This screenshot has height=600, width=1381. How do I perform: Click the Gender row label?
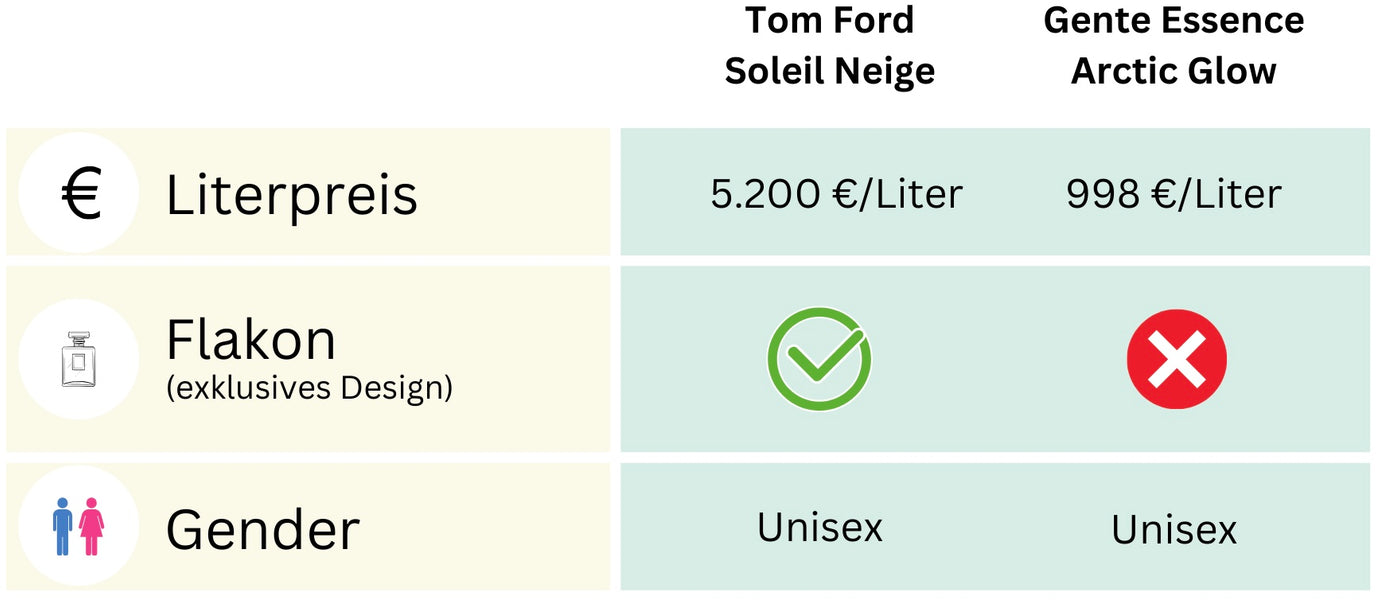(x=262, y=529)
